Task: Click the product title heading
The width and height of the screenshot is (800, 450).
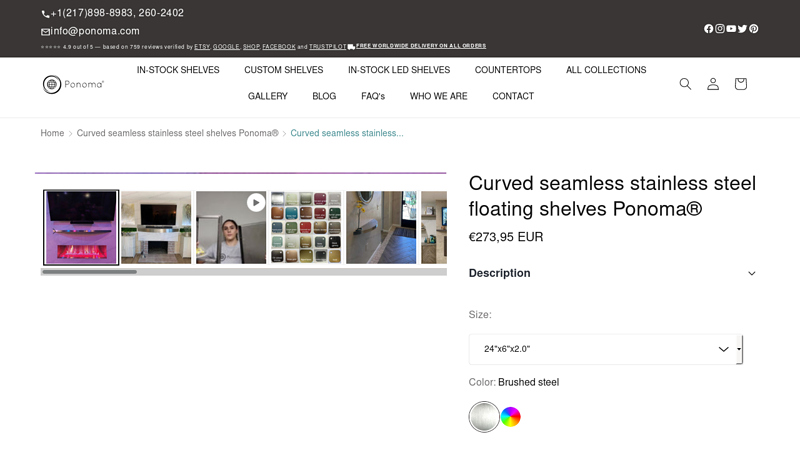Action: pos(612,196)
